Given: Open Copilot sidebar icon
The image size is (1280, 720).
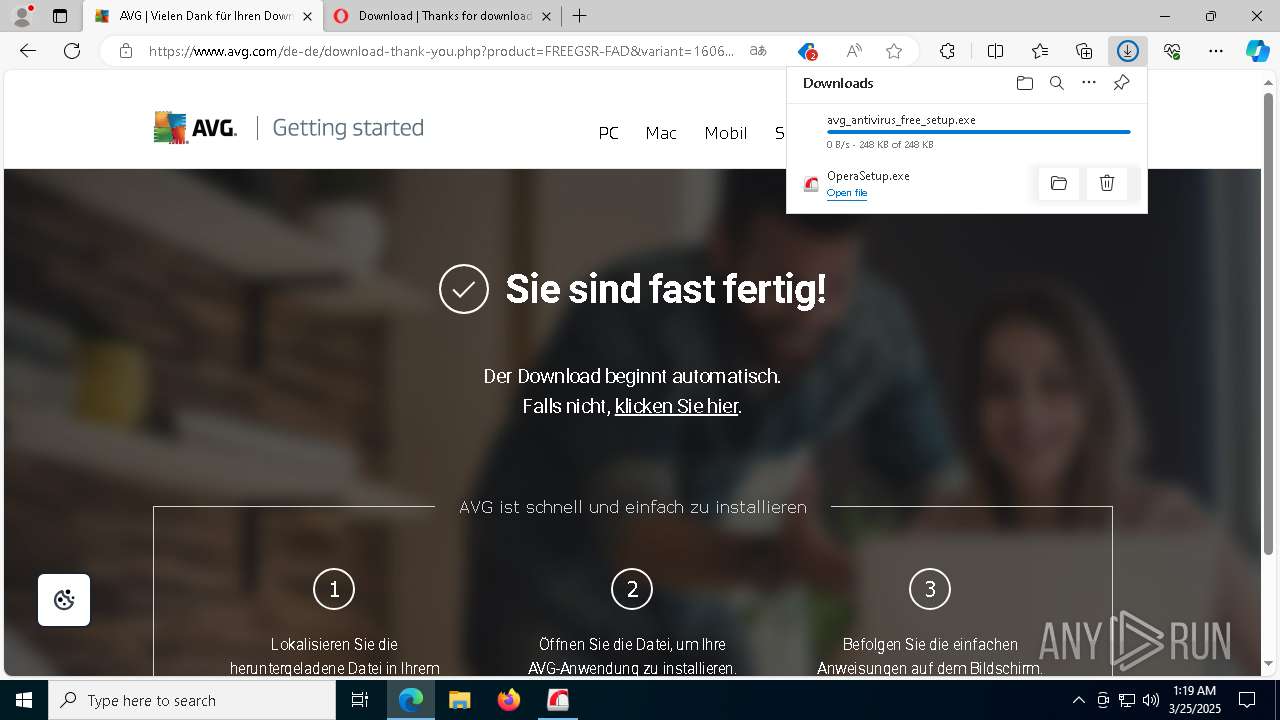Looking at the screenshot, I should coord(1258,51).
